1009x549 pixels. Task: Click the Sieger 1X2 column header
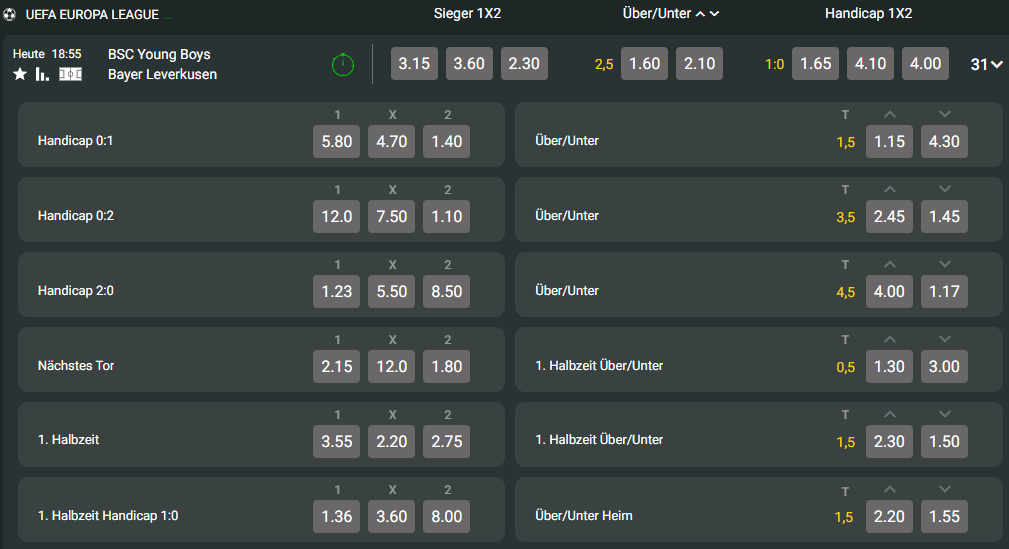pos(467,14)
